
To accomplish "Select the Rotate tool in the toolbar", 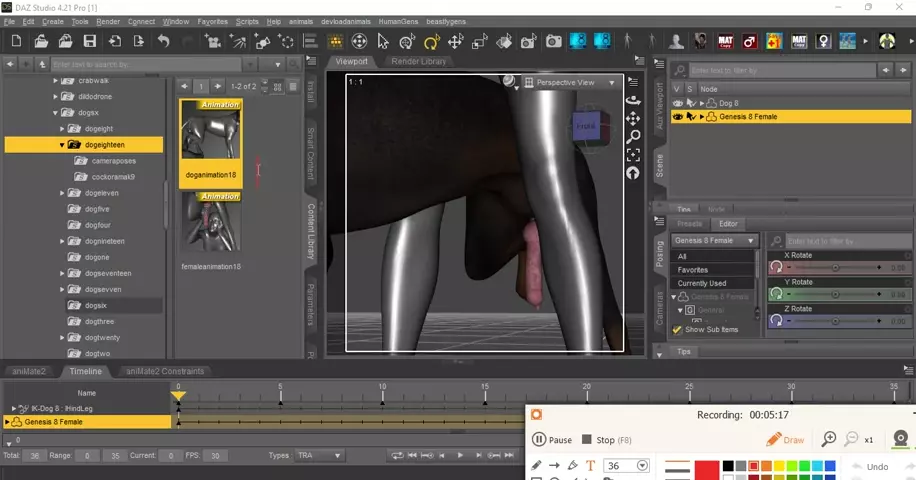I will (431, 42).
